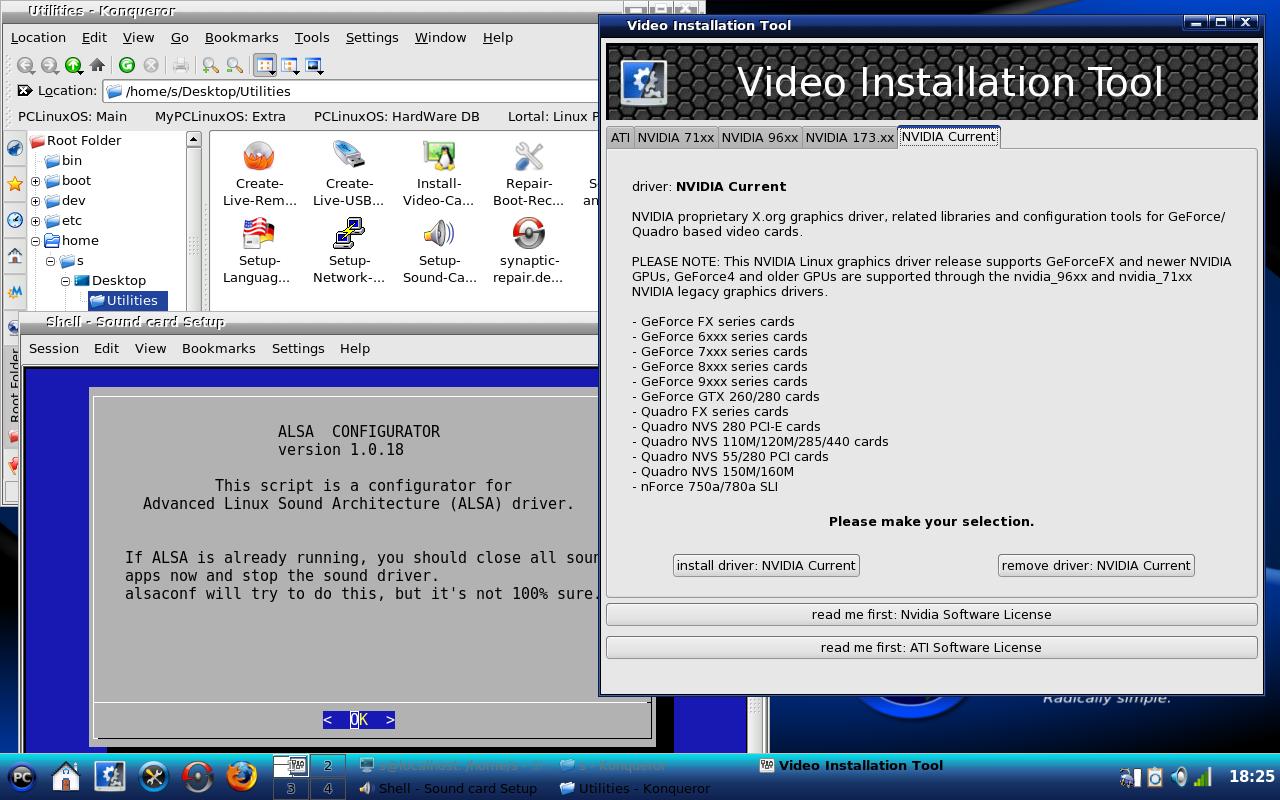Click the Create-Live-USB... icon
The height and width of the screenshot is (800, 1280).
pyautogui.click(x=349, y=172)
